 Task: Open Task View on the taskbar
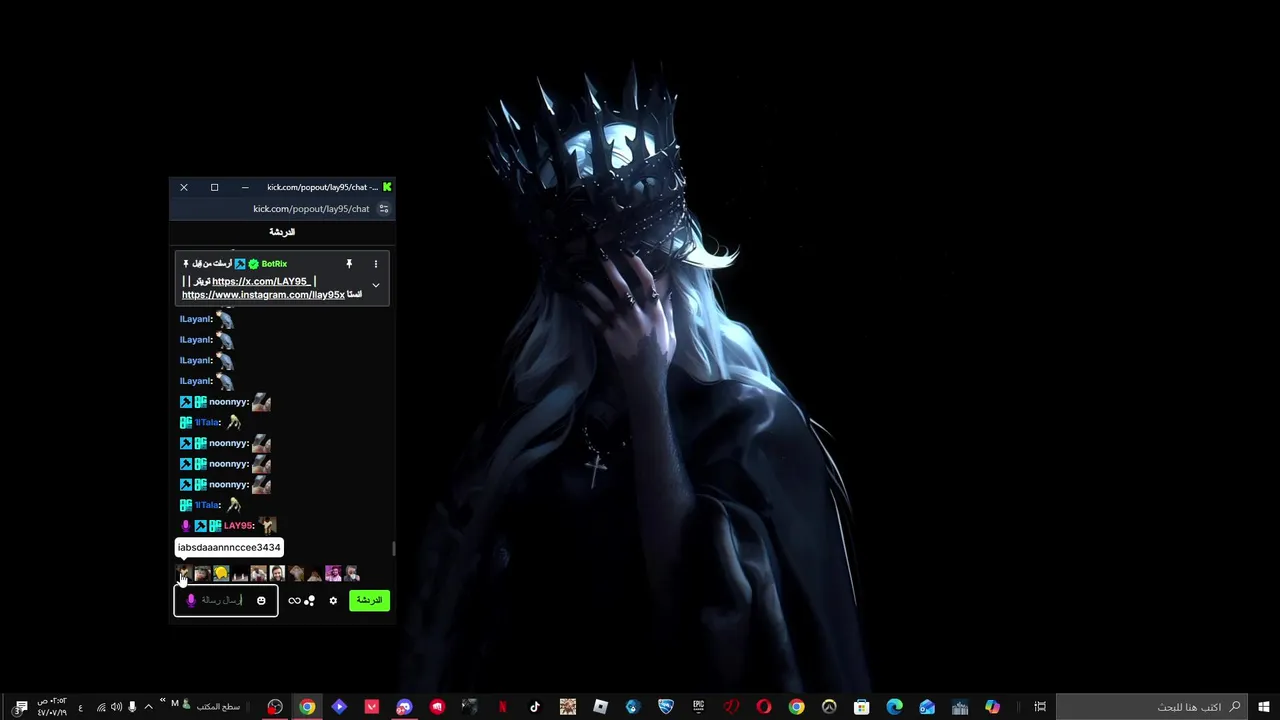[1040, 707]
